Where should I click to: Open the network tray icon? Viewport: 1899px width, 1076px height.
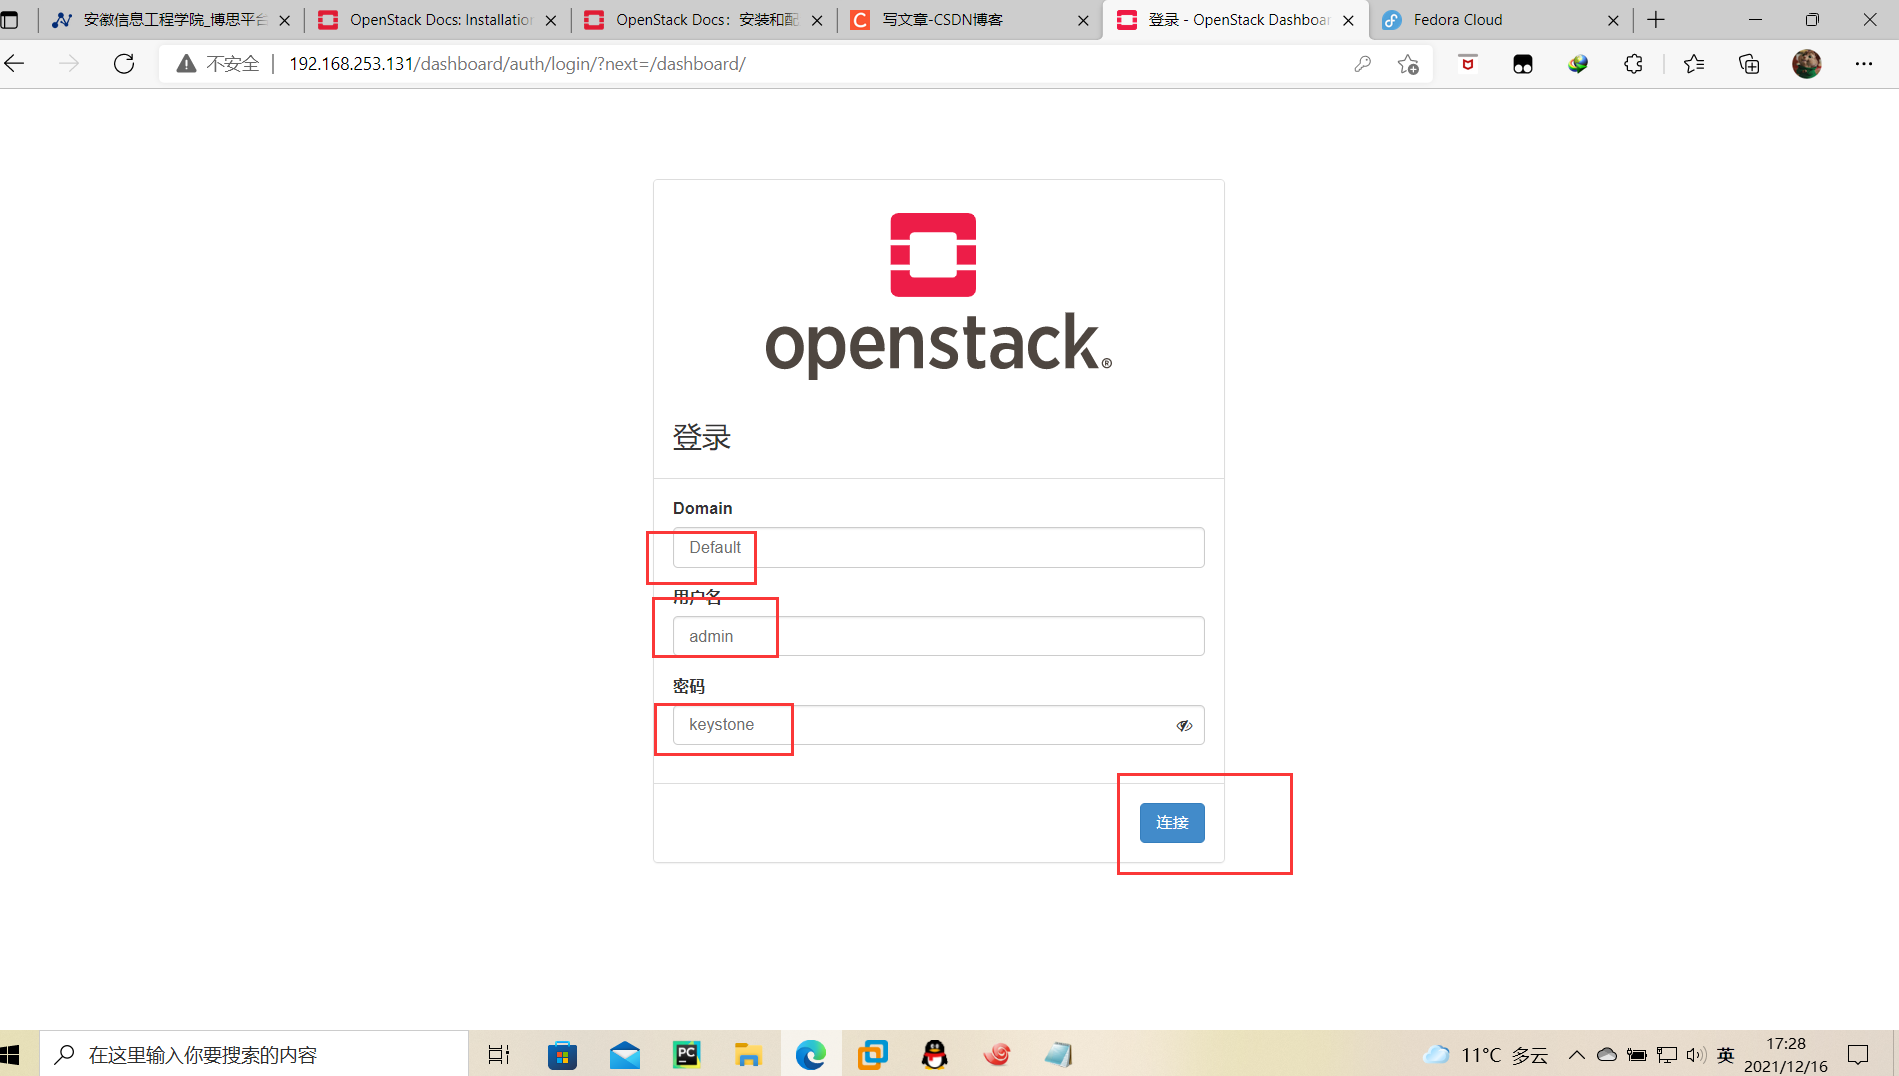tap(1667, 1055)
